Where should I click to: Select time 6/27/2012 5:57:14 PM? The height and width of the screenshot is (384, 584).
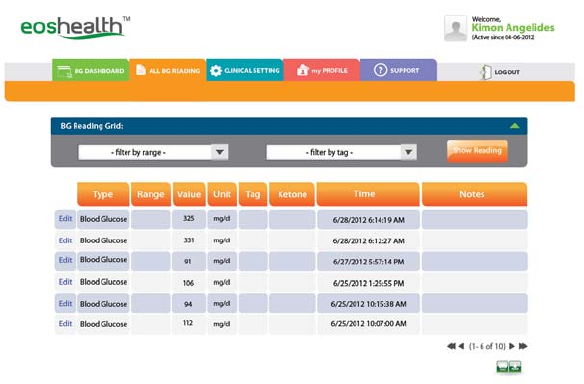point(368,261)
